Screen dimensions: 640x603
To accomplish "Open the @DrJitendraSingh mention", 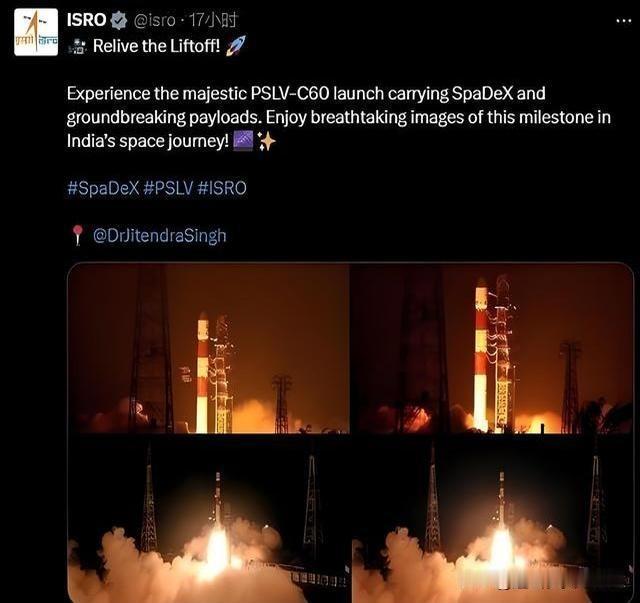I will point(160,236).
